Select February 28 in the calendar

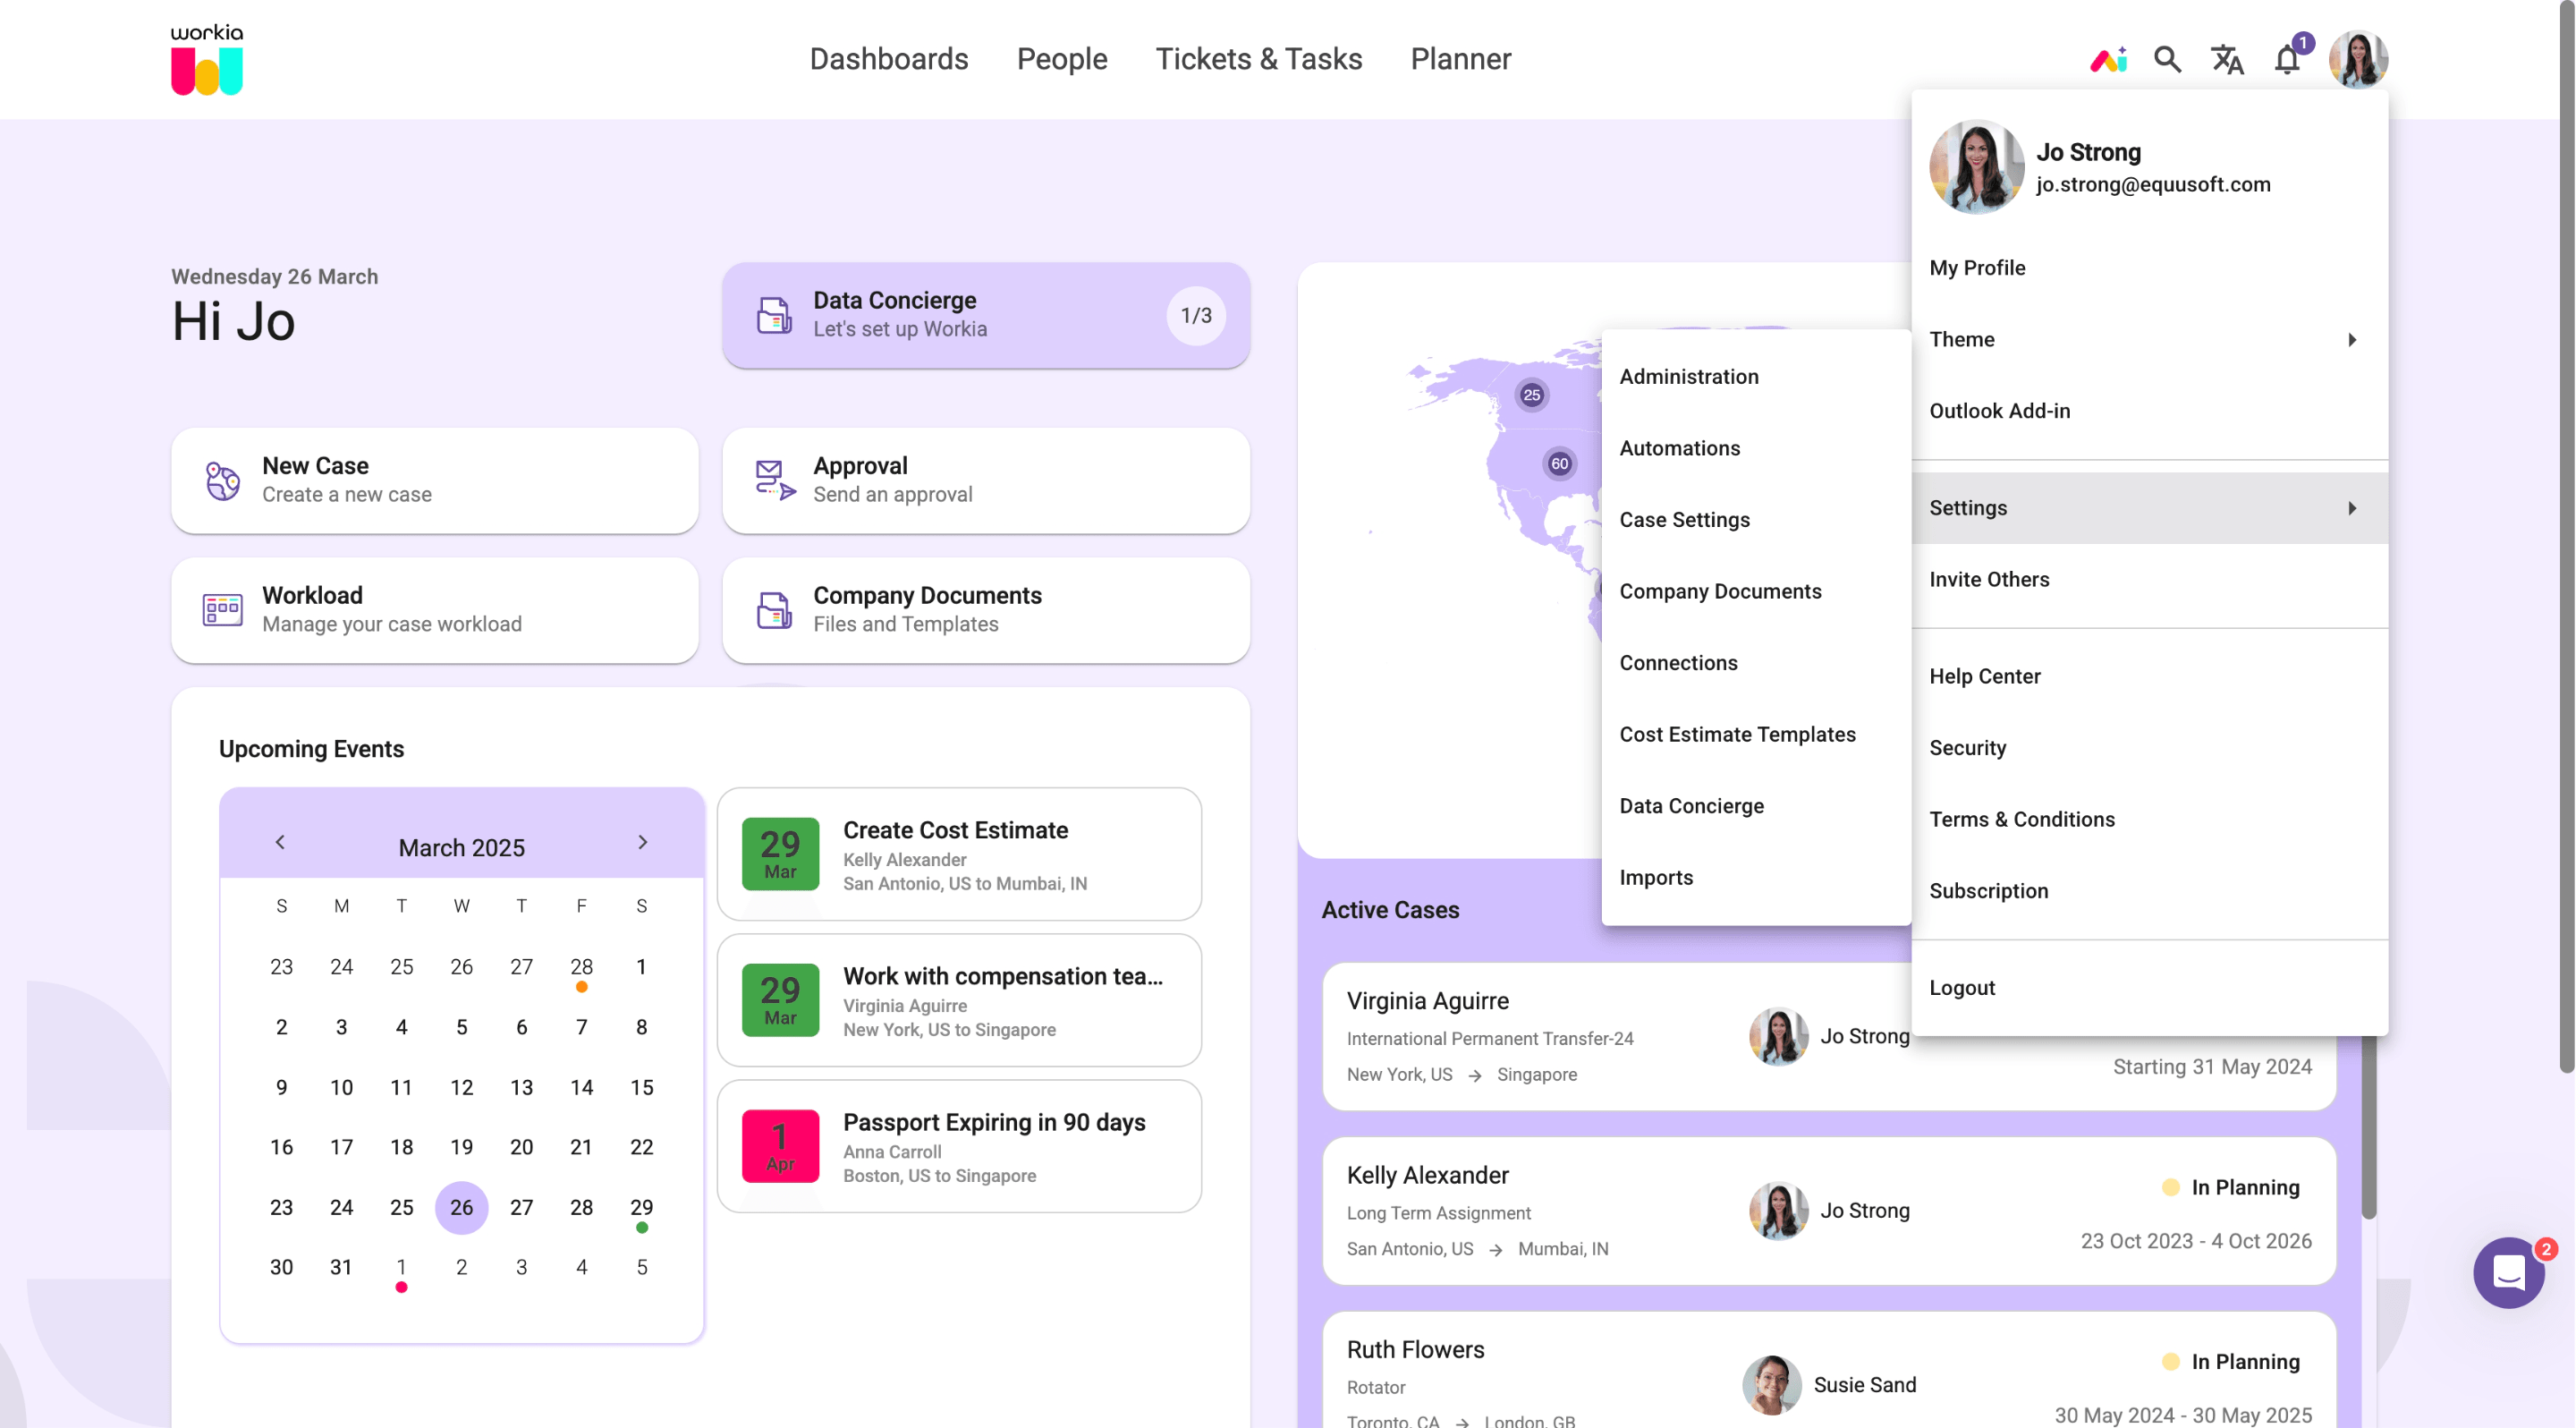pos(581,967)
